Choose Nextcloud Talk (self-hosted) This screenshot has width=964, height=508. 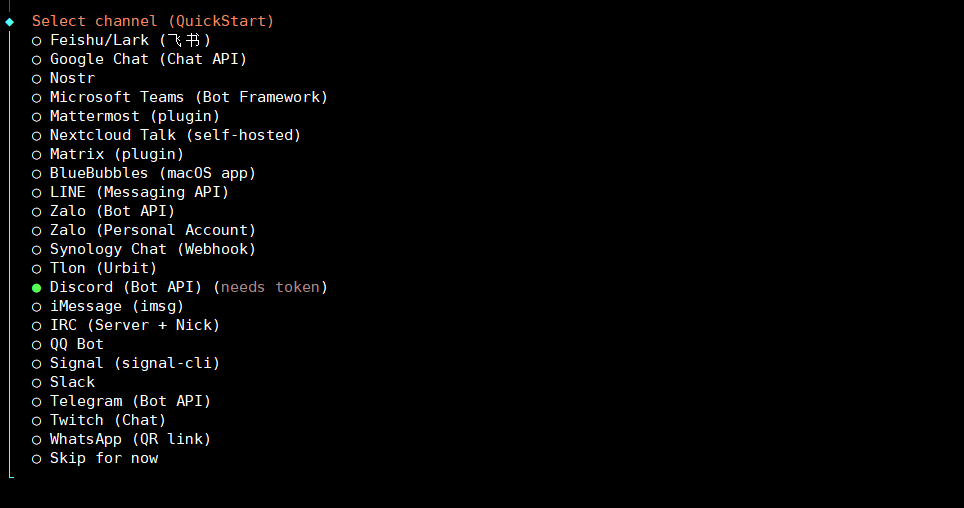(x=175, y=135)
